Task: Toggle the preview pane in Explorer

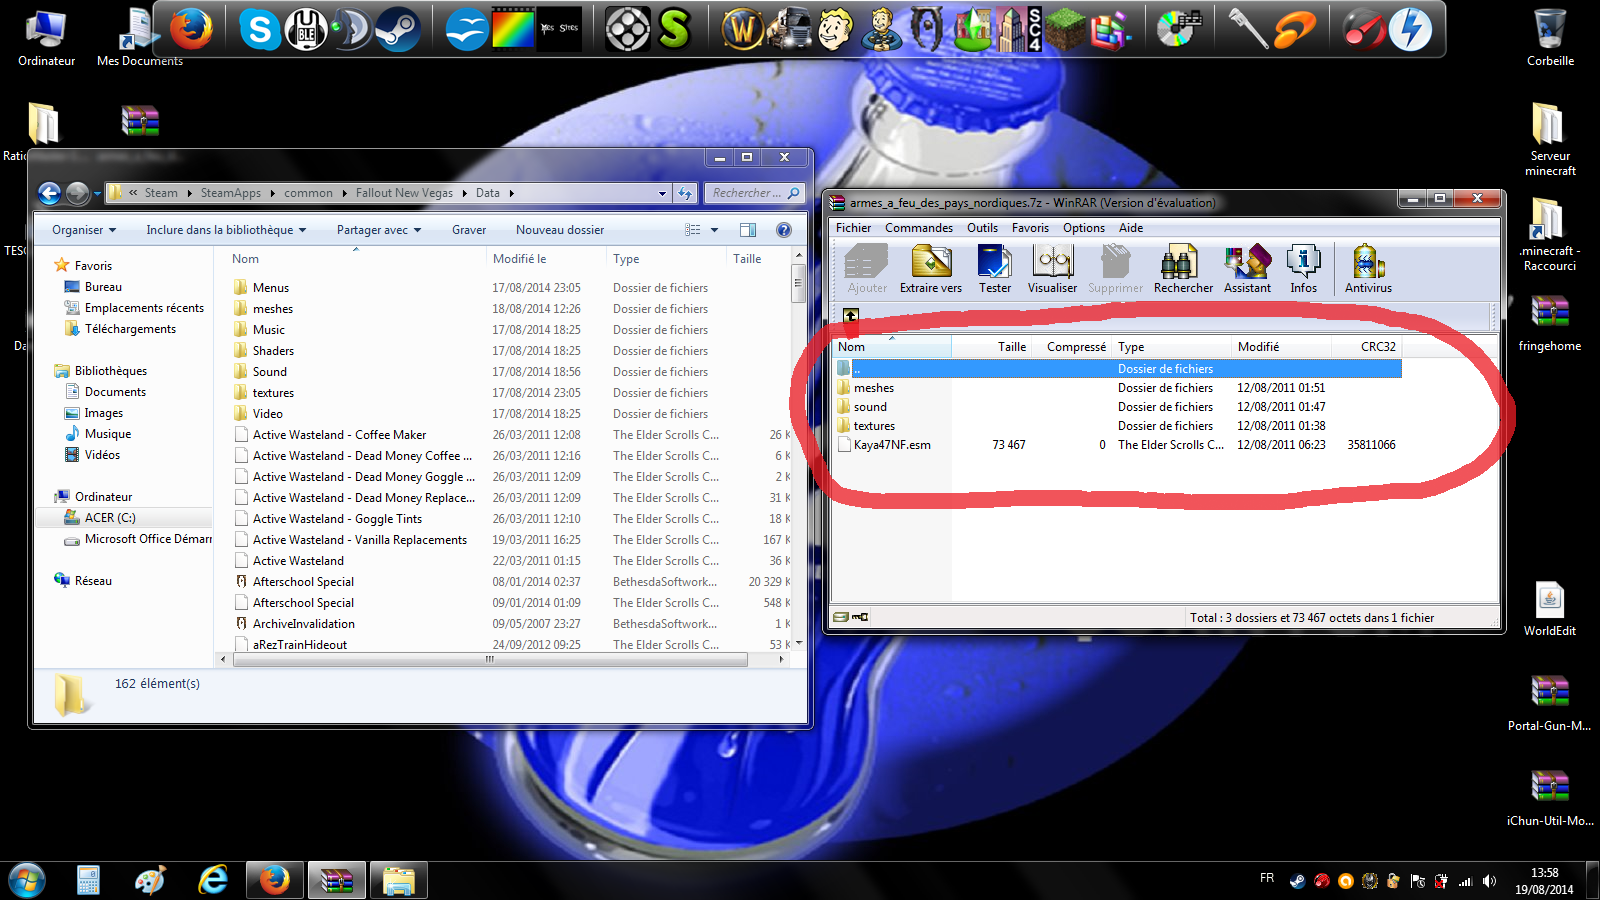Action: click(x=748, y=230)
